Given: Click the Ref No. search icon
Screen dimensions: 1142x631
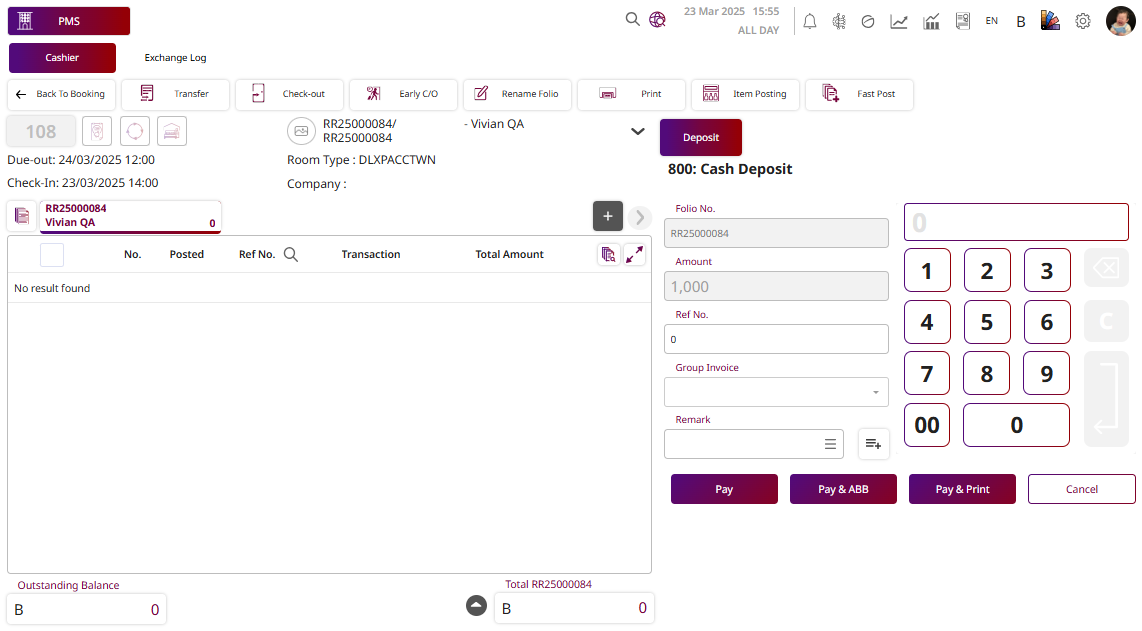Looking at the screenshot, I should coord(291,255).
